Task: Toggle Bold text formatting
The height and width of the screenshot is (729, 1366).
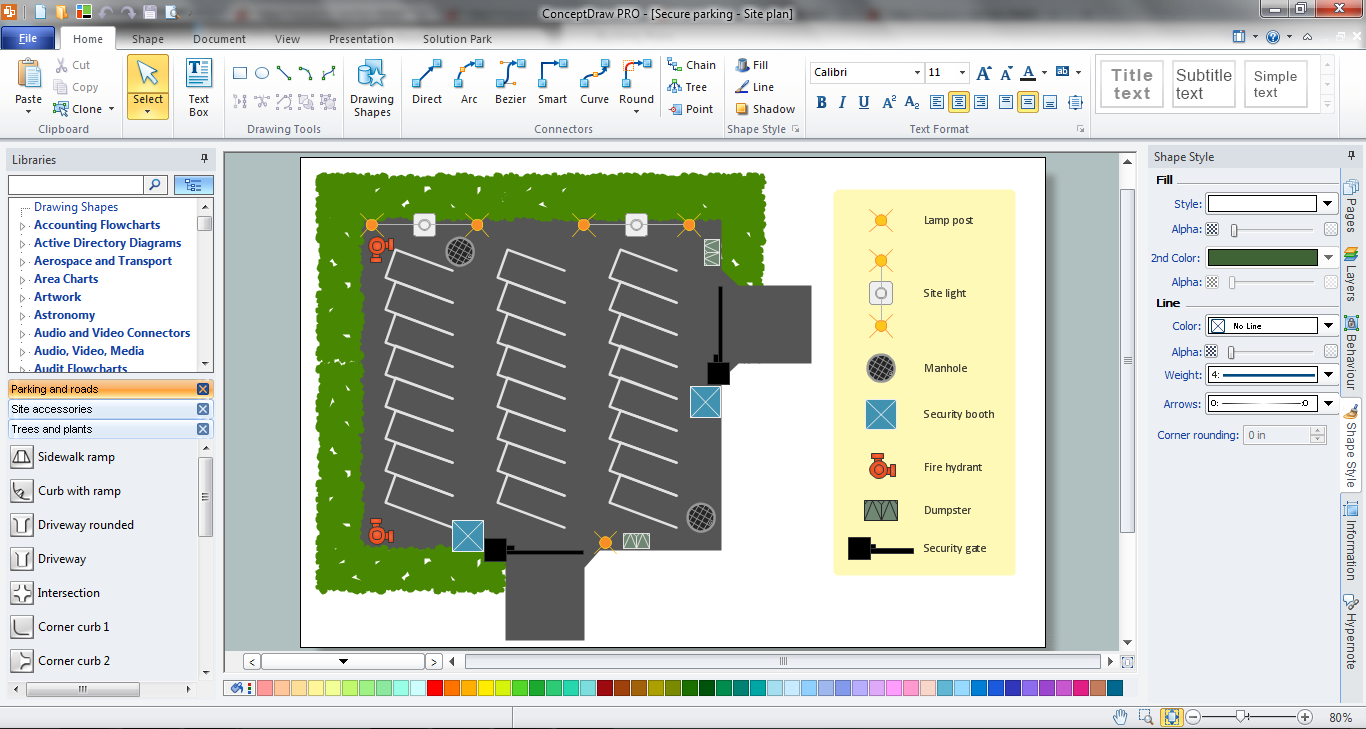Action: pyautogui.click(x=822, y=102)
